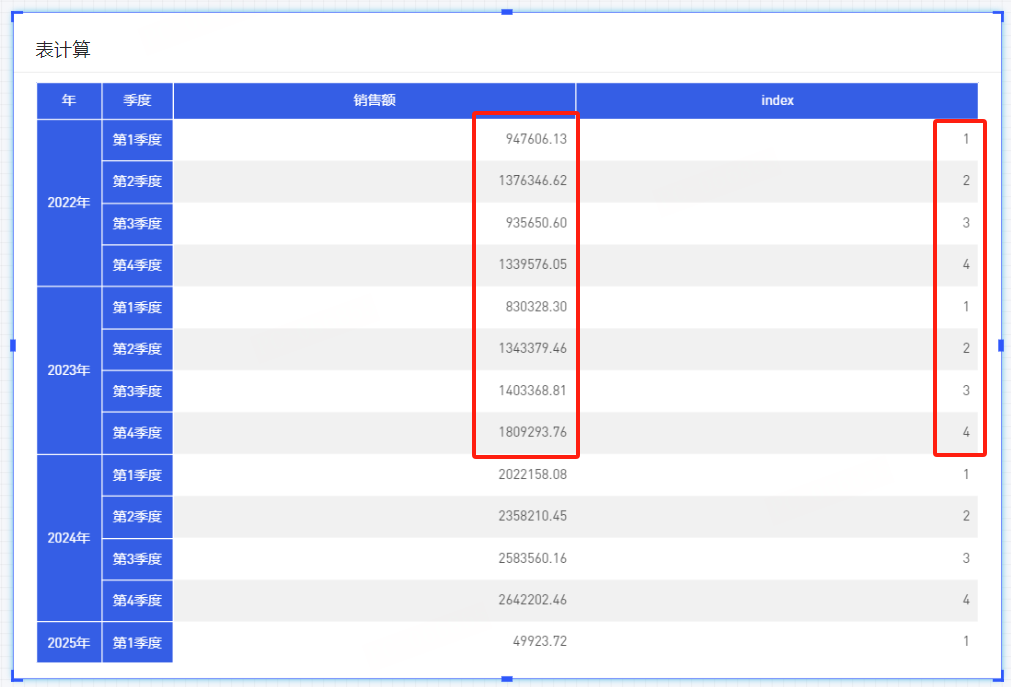Click 第1季度 cell under 2025年

pos(137,642)
